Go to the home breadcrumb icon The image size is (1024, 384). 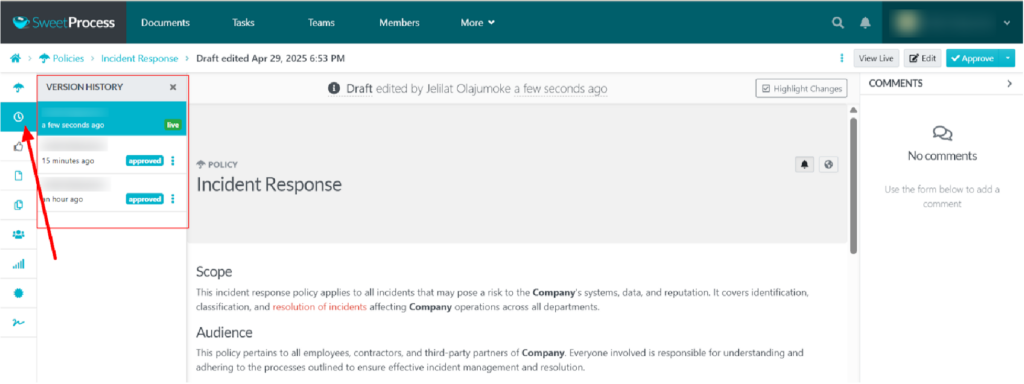(x=15, y=58)
